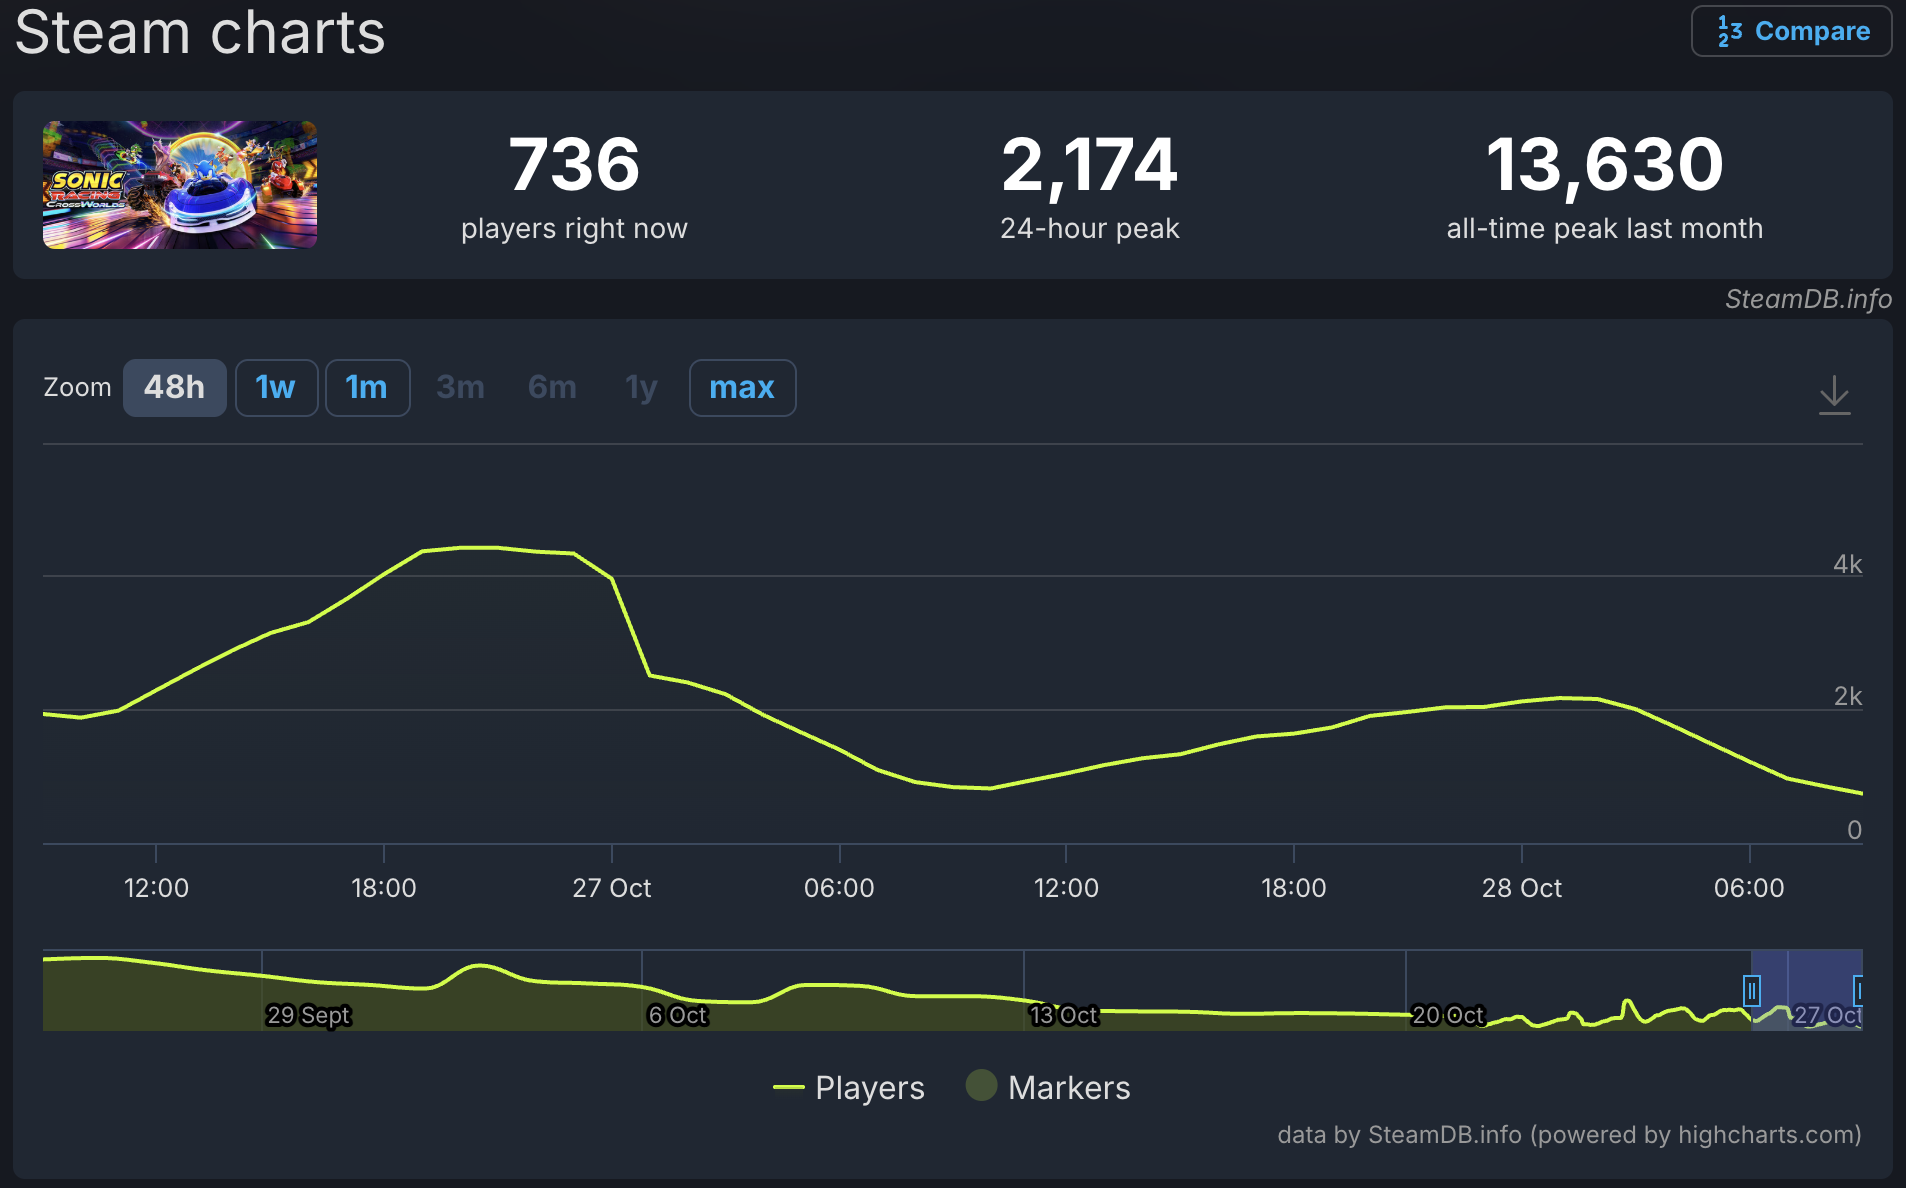Click the 27 Oct x-axis label
The width and height of the screenshot is (1906, 1188).
pos(612,888)
